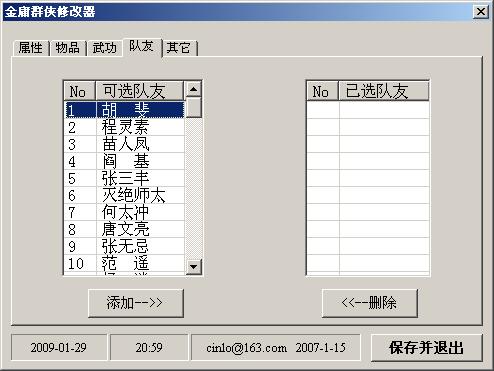Select the 武功 tab
The height and width of the screenshot is (371, 494).
tap(105, 48)
